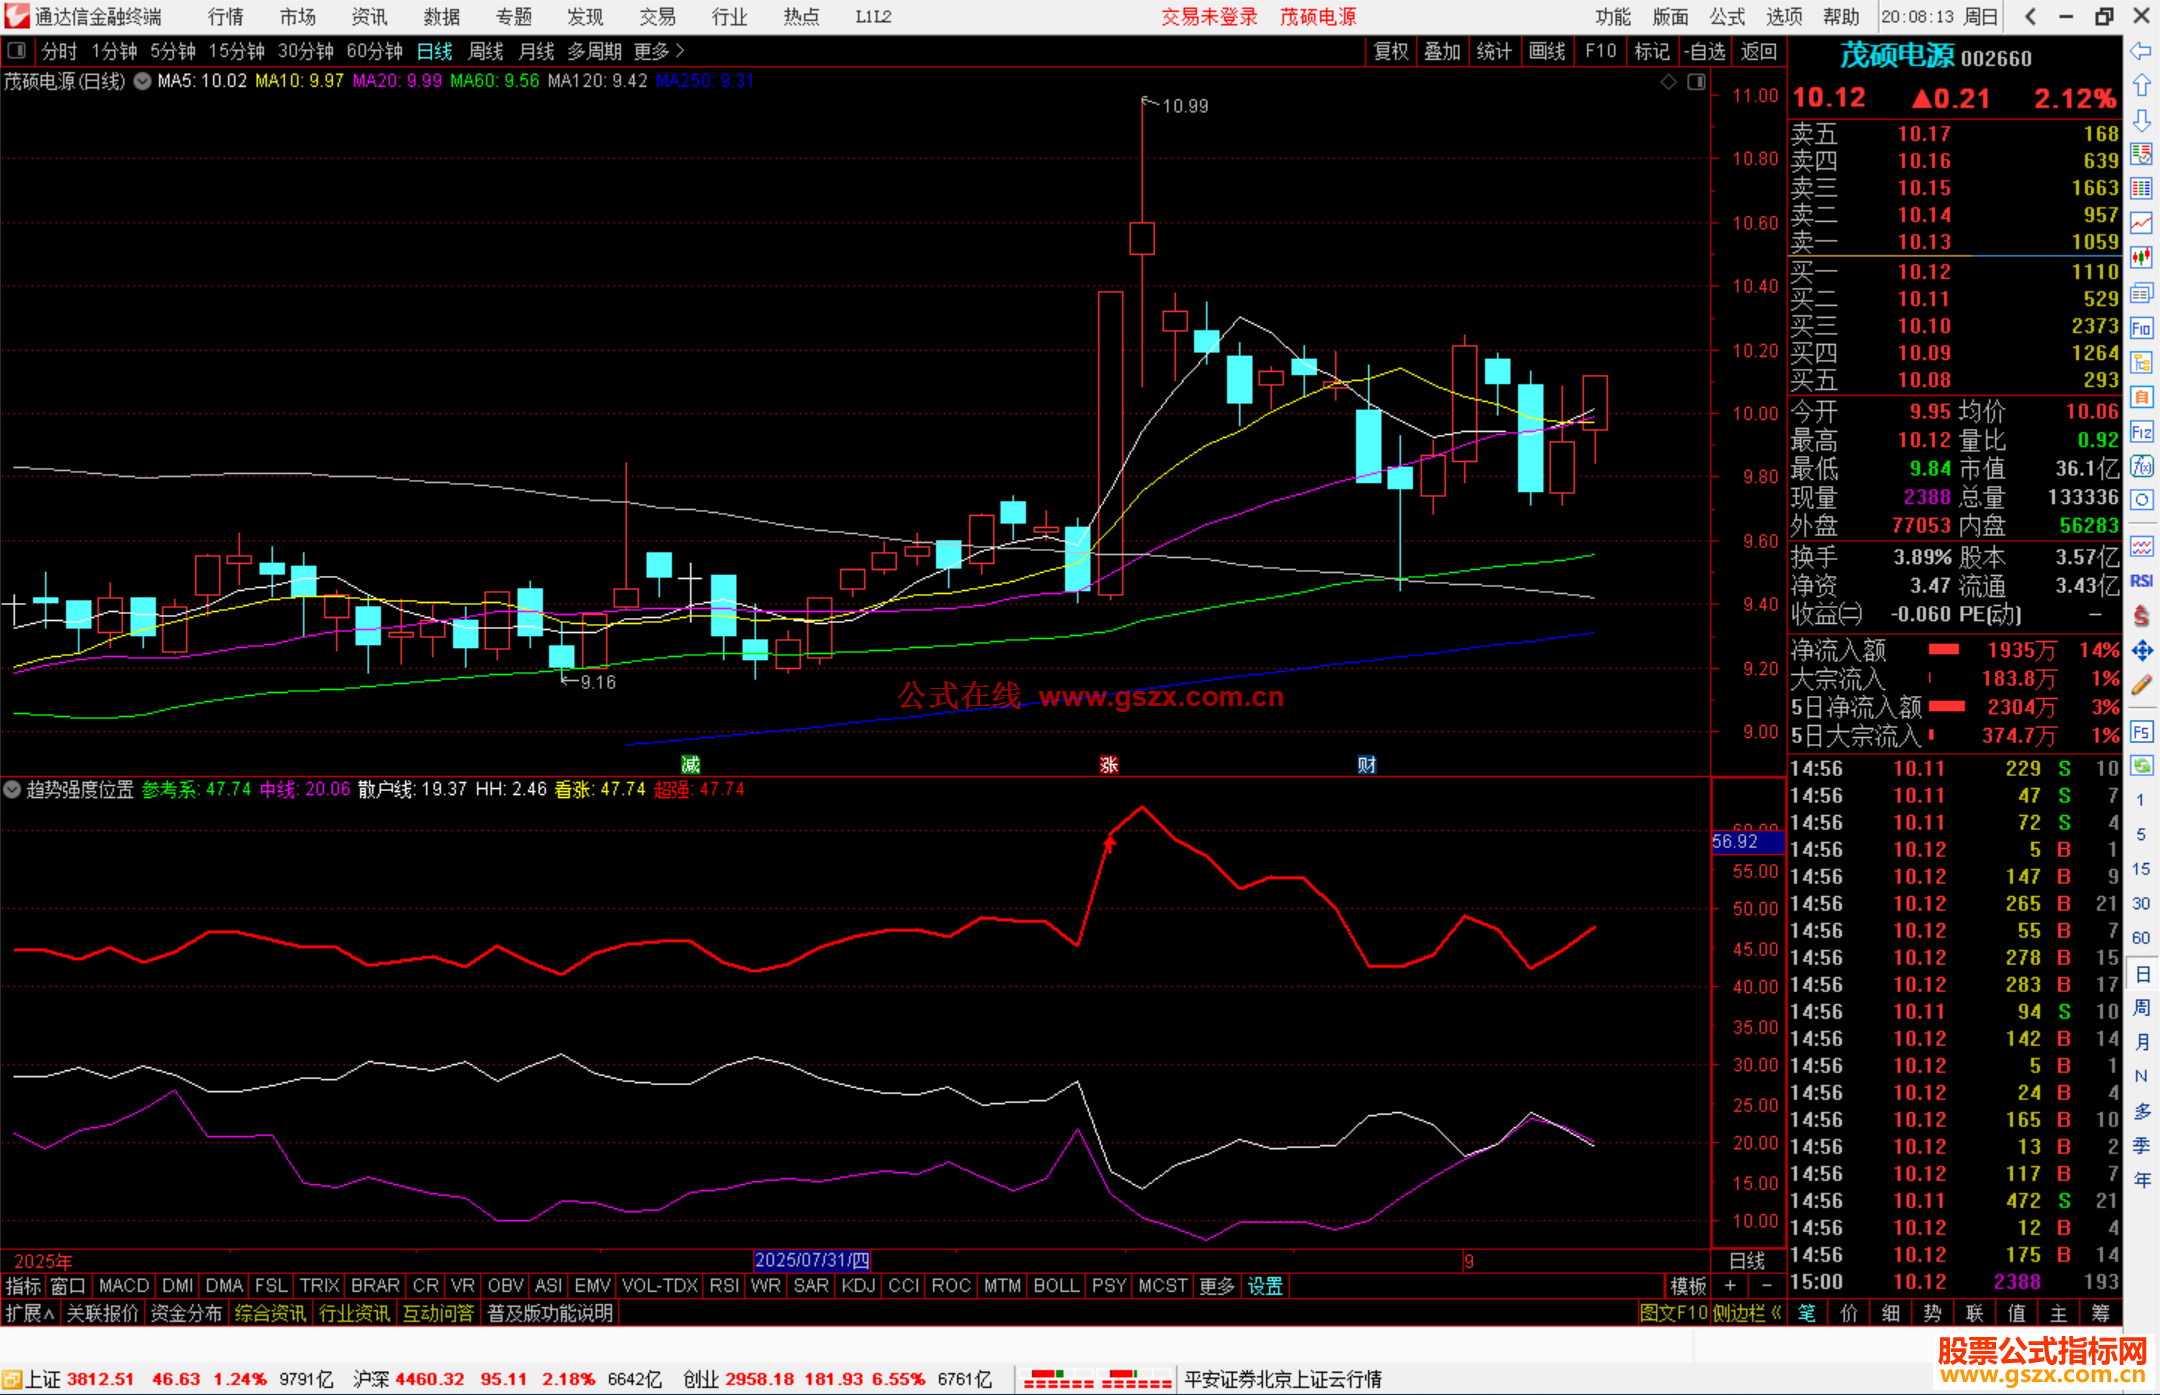Click the 图文F10 link
This screenshot has height=1395, width=2160.
1673,1313
